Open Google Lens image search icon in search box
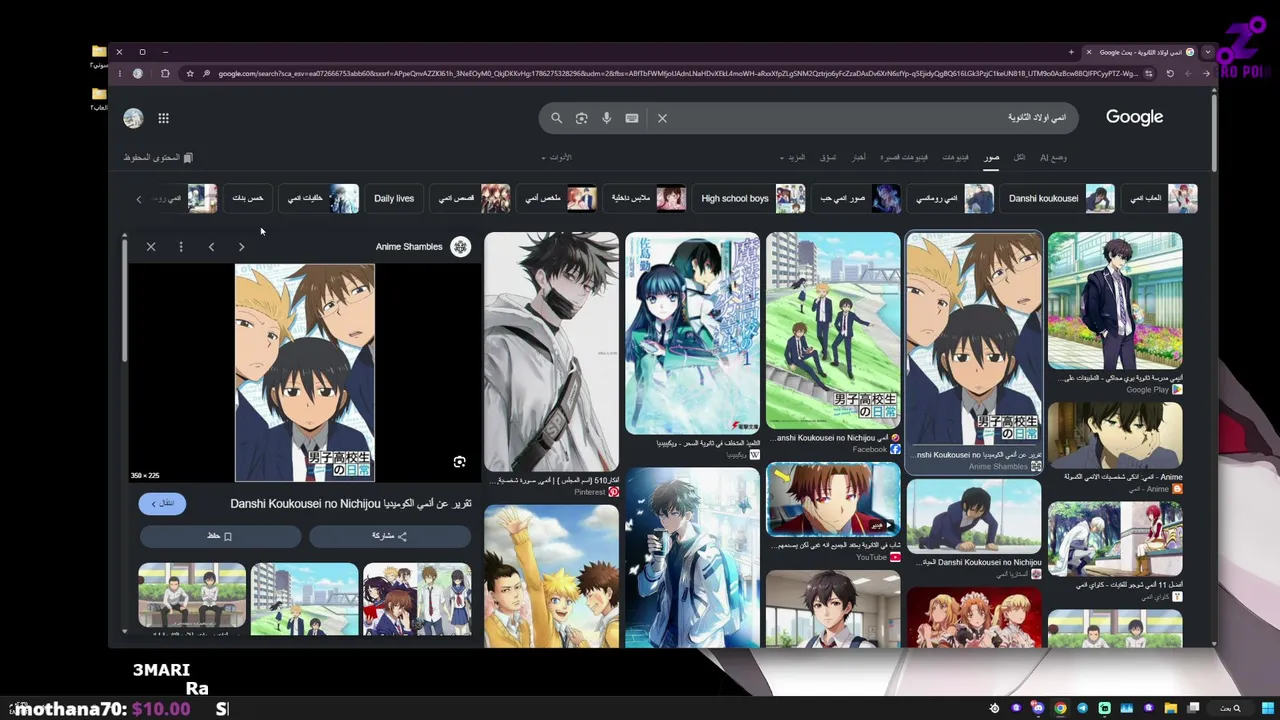Viewport: 1280px width, 720px height. point(582,118)
